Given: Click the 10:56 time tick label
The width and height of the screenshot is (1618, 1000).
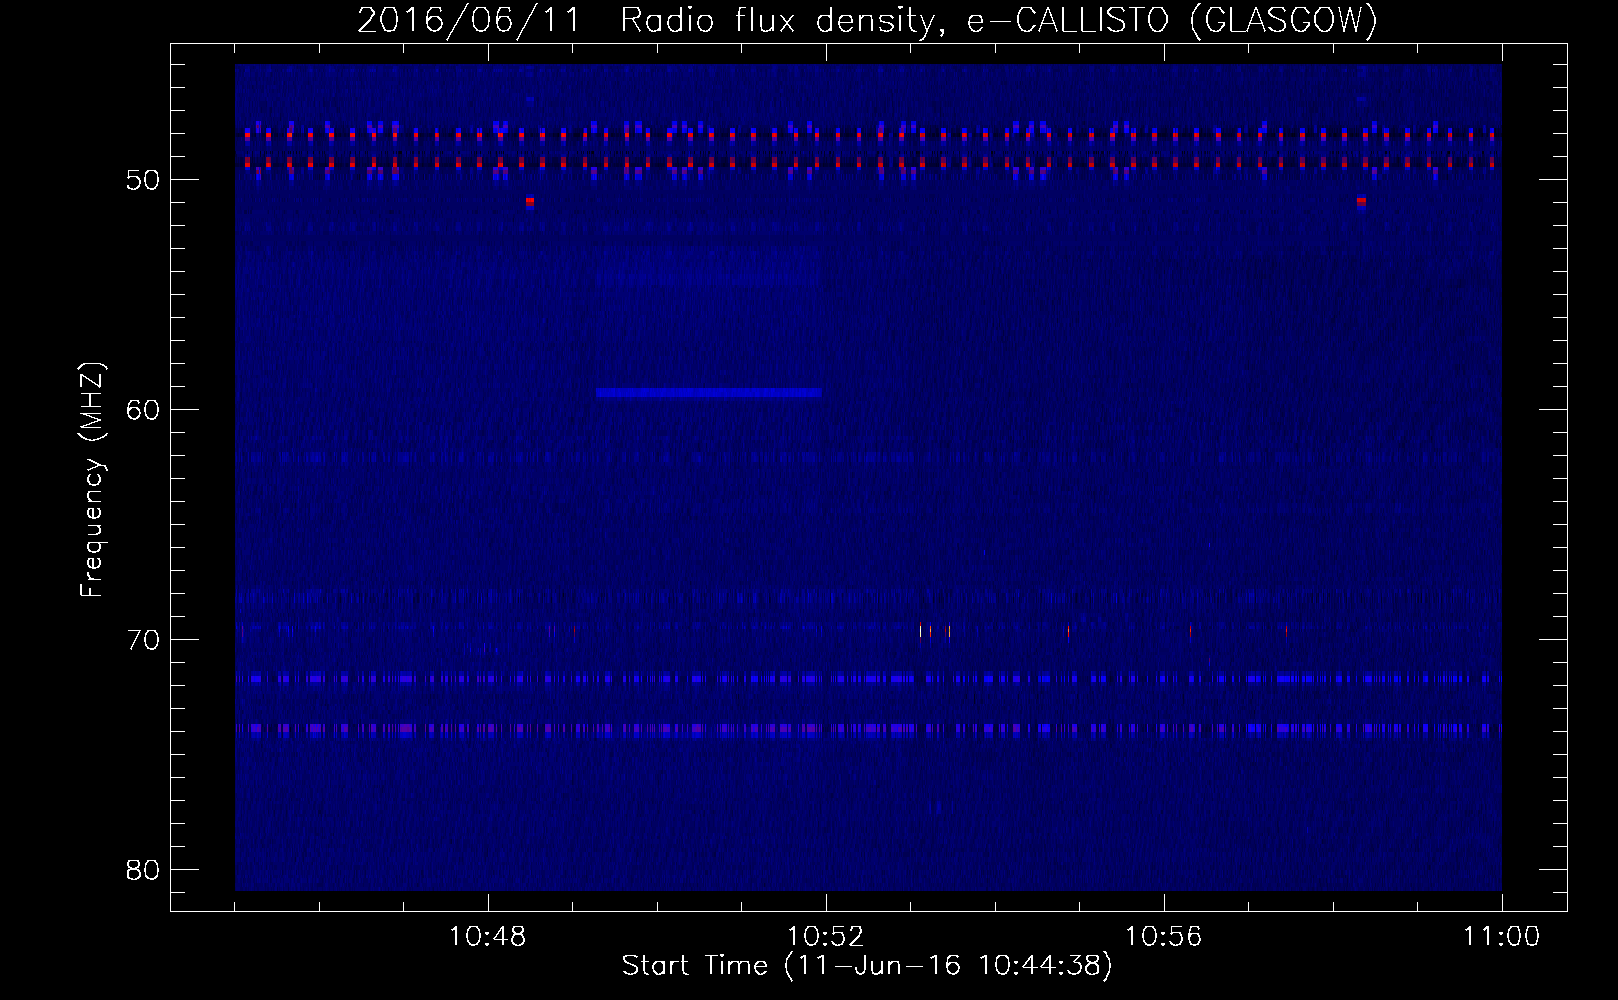Looking at the screenshot, I should pos(1163,937).
